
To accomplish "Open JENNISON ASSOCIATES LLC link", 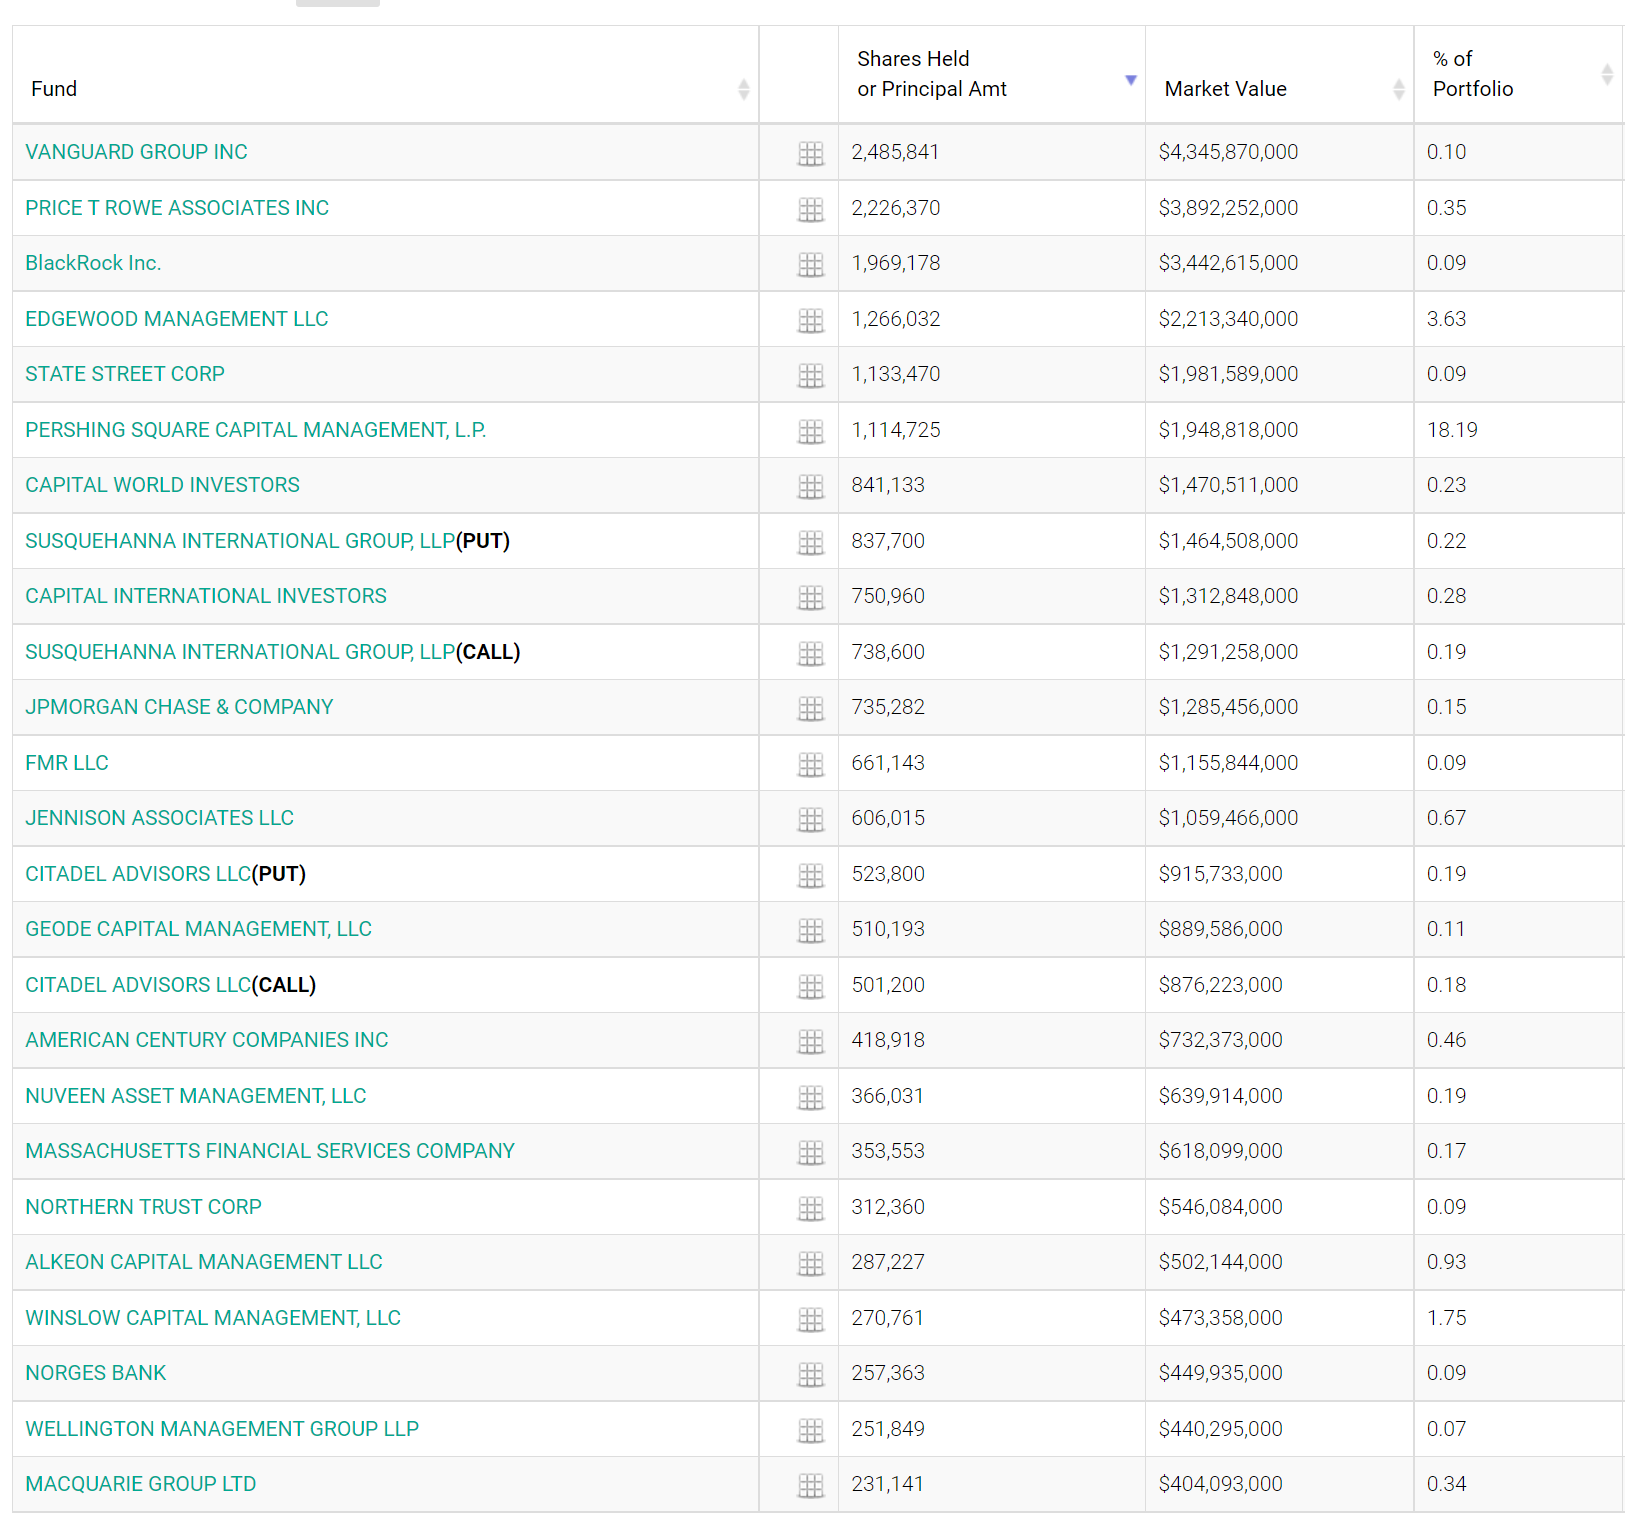I will (x=159, y=818).
